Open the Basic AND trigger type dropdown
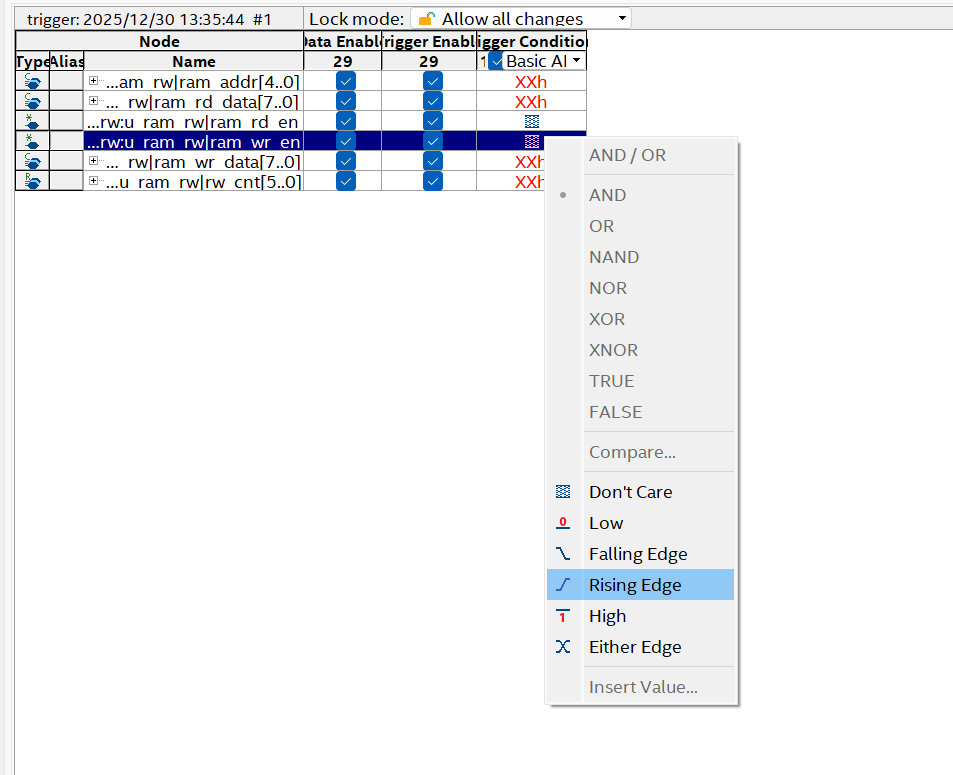The image size is (953, 775). click(545, 61)
